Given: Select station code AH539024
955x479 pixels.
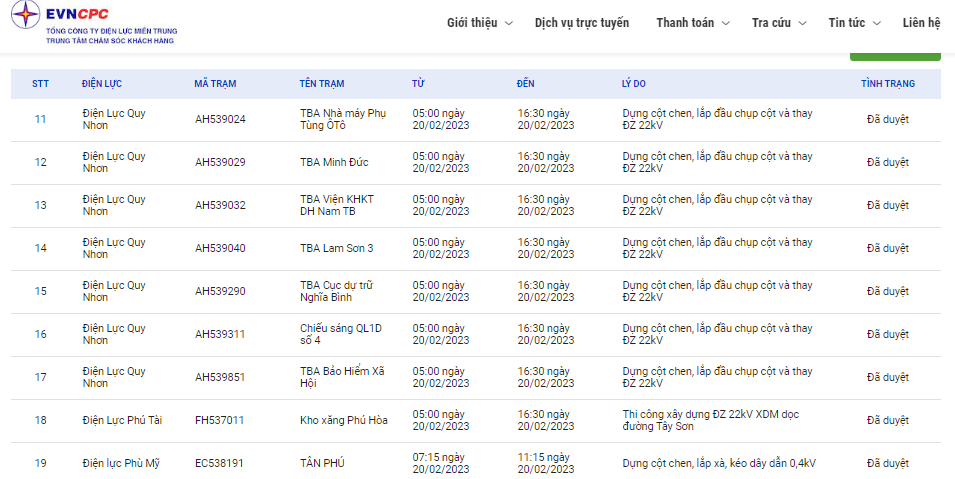Looking at the screenshot, I should click(x=220, y=119).
